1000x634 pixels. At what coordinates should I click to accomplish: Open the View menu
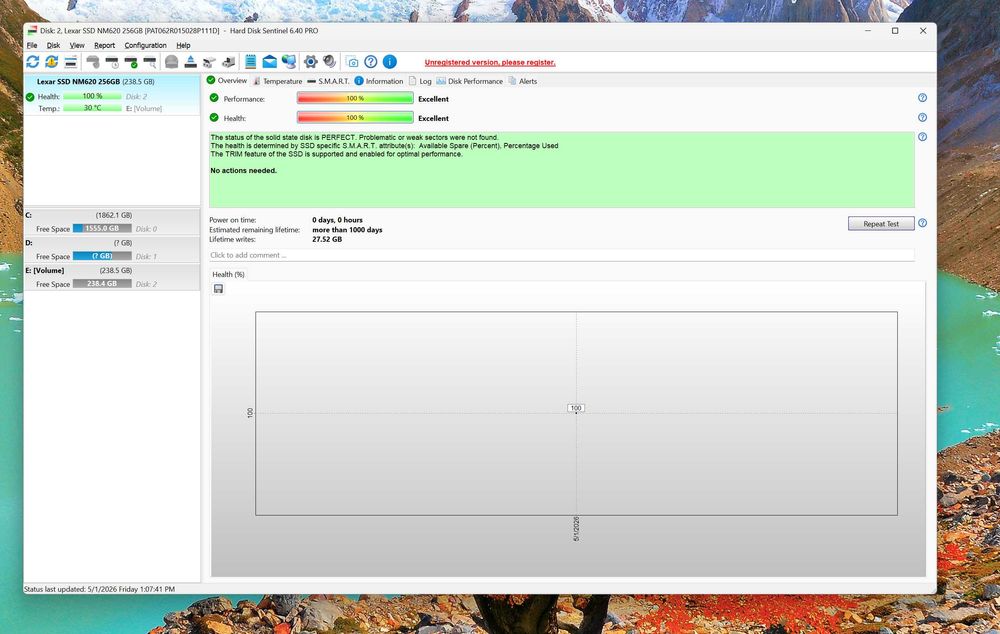click(x=77, y=45)
